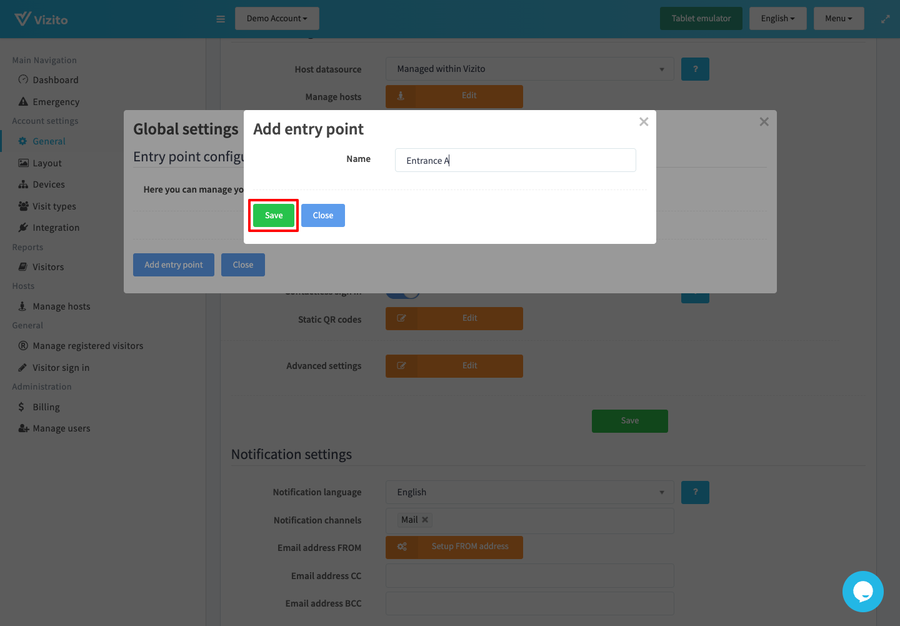Select Emergency in the main navigation
The height and width of the screenshot is (626, 900).
(x=54, y=101)
